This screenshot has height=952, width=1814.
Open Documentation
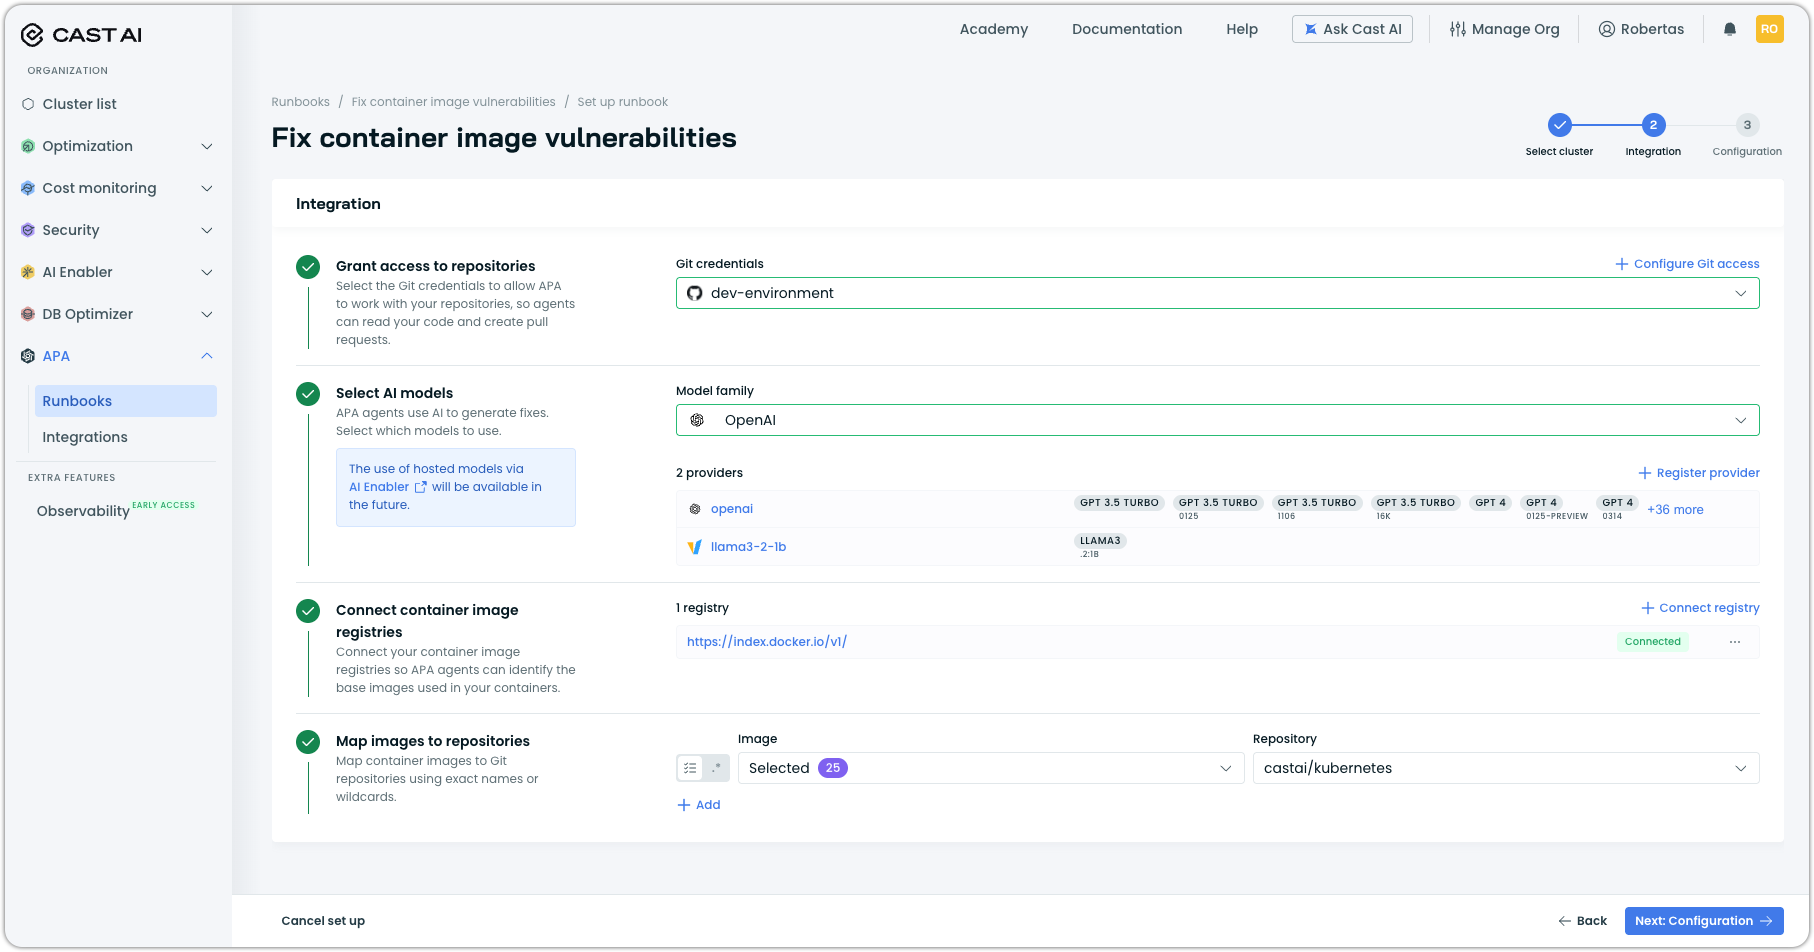pyautogui.click(x=1127, y=29)
